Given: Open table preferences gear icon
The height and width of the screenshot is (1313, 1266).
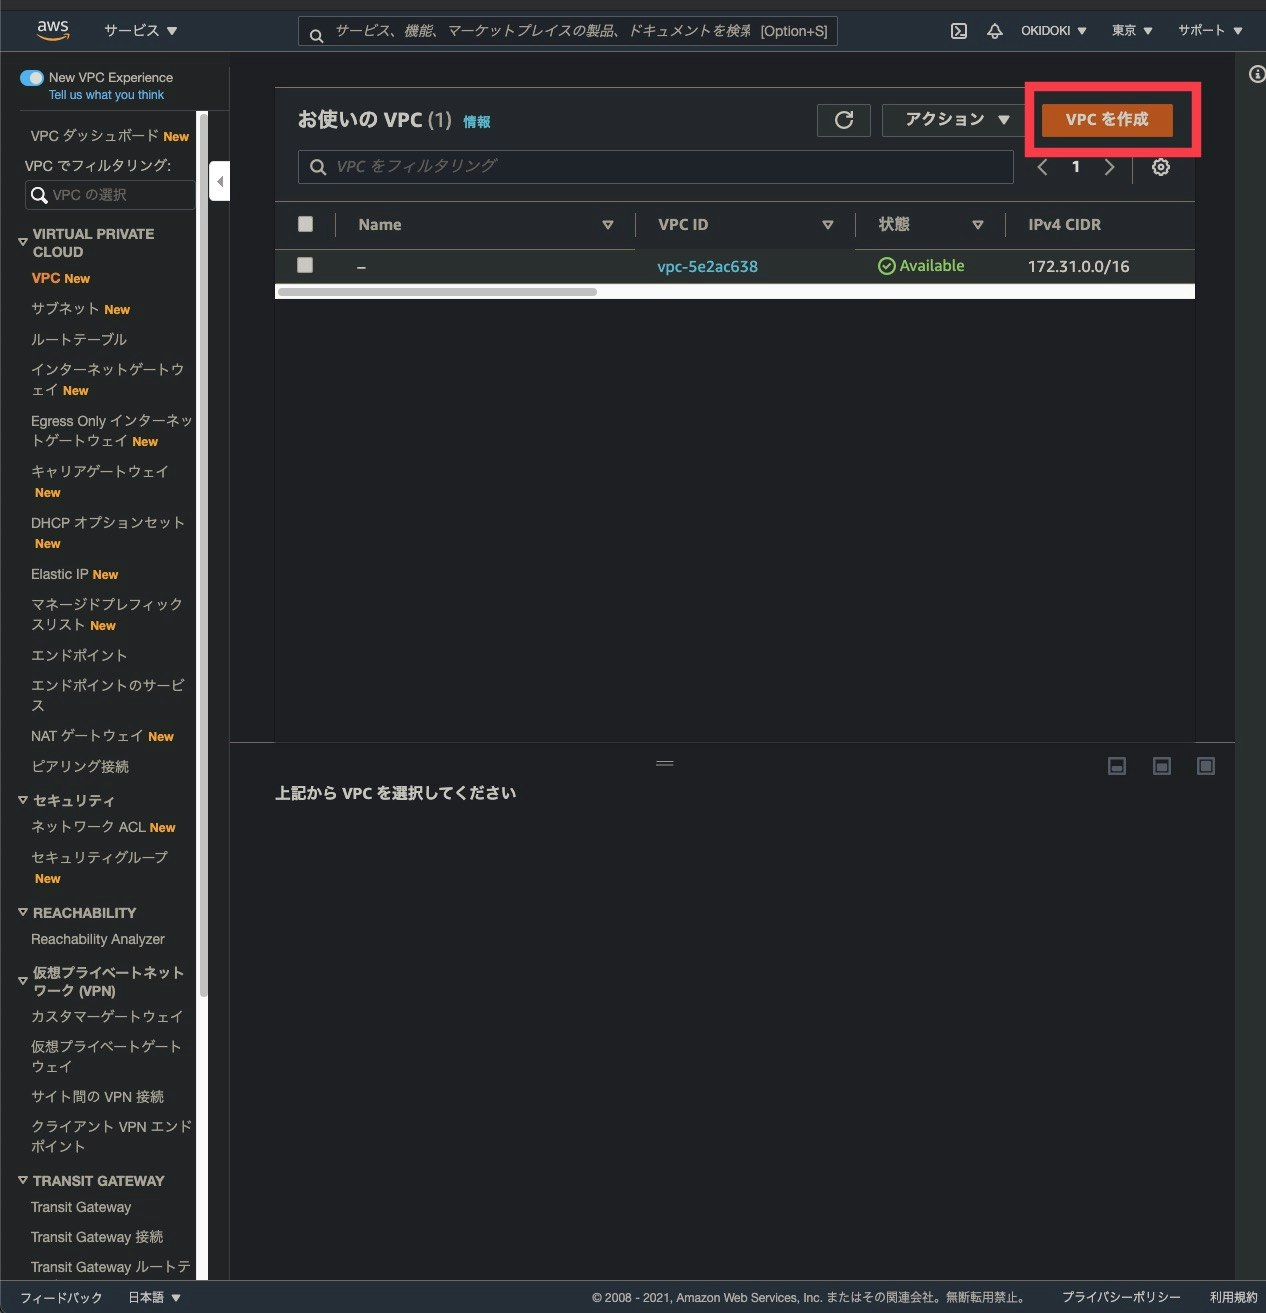Looking at the screenshot, I should (x=1160, y=167).
